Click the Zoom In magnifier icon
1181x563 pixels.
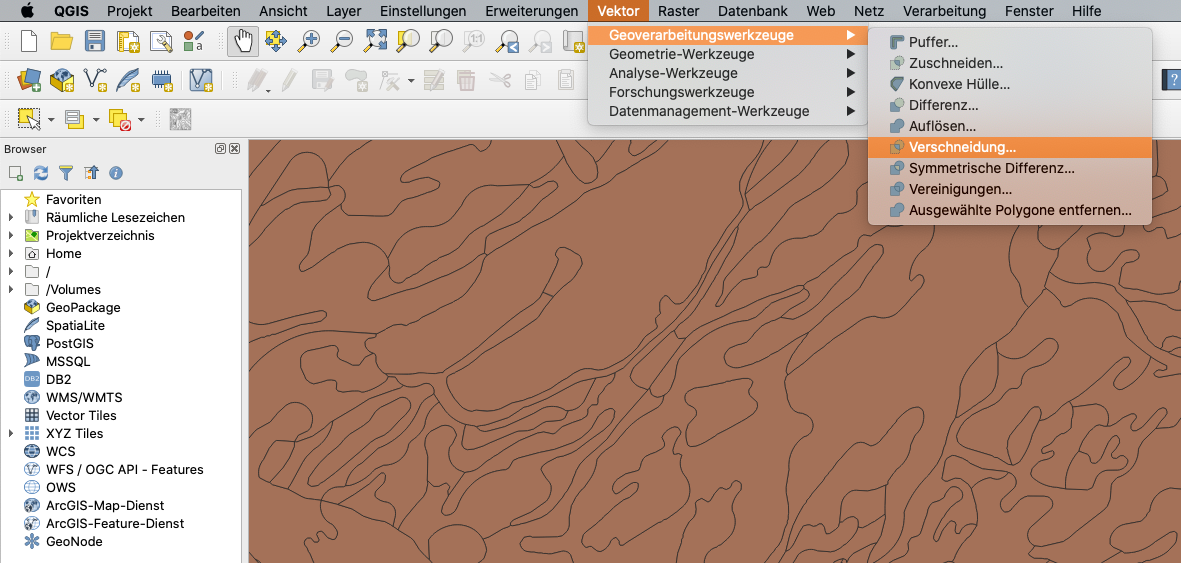click(310, 41)
